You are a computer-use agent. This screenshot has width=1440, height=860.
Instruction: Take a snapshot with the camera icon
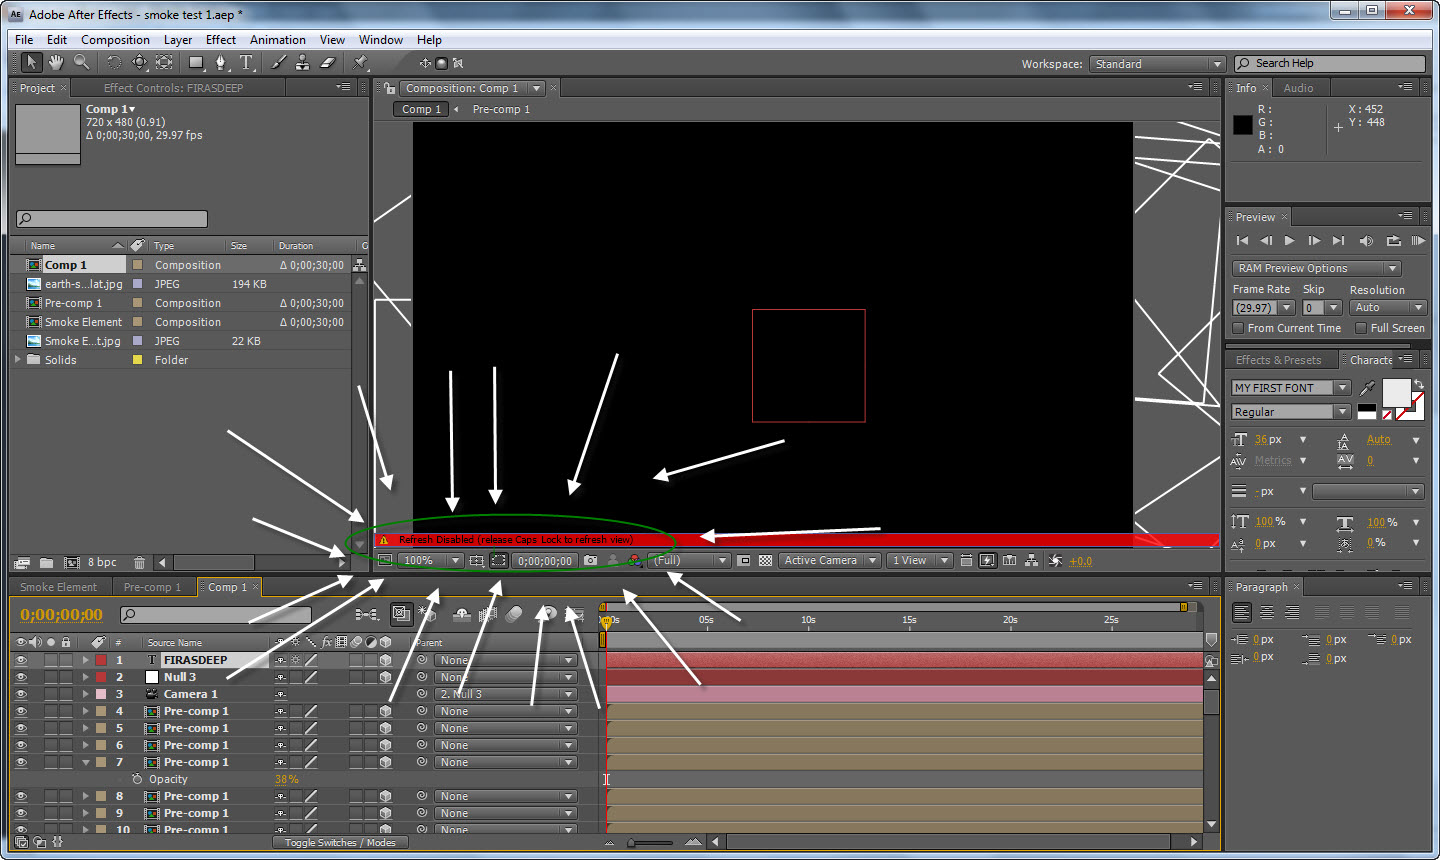point(591,561)
